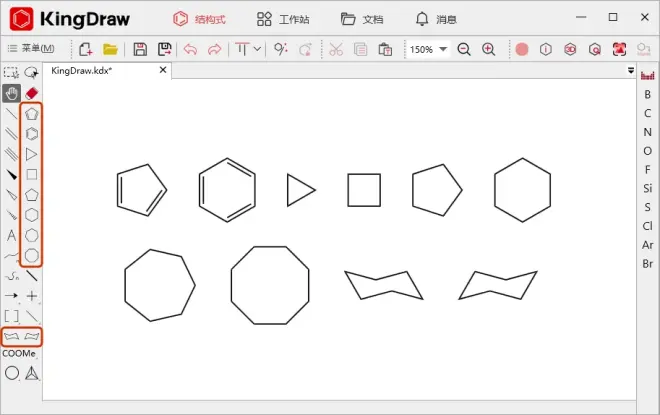Pick the cycloheptane ring tool
Viewport: 660px width, 415px height.
(x=32, y=235)
